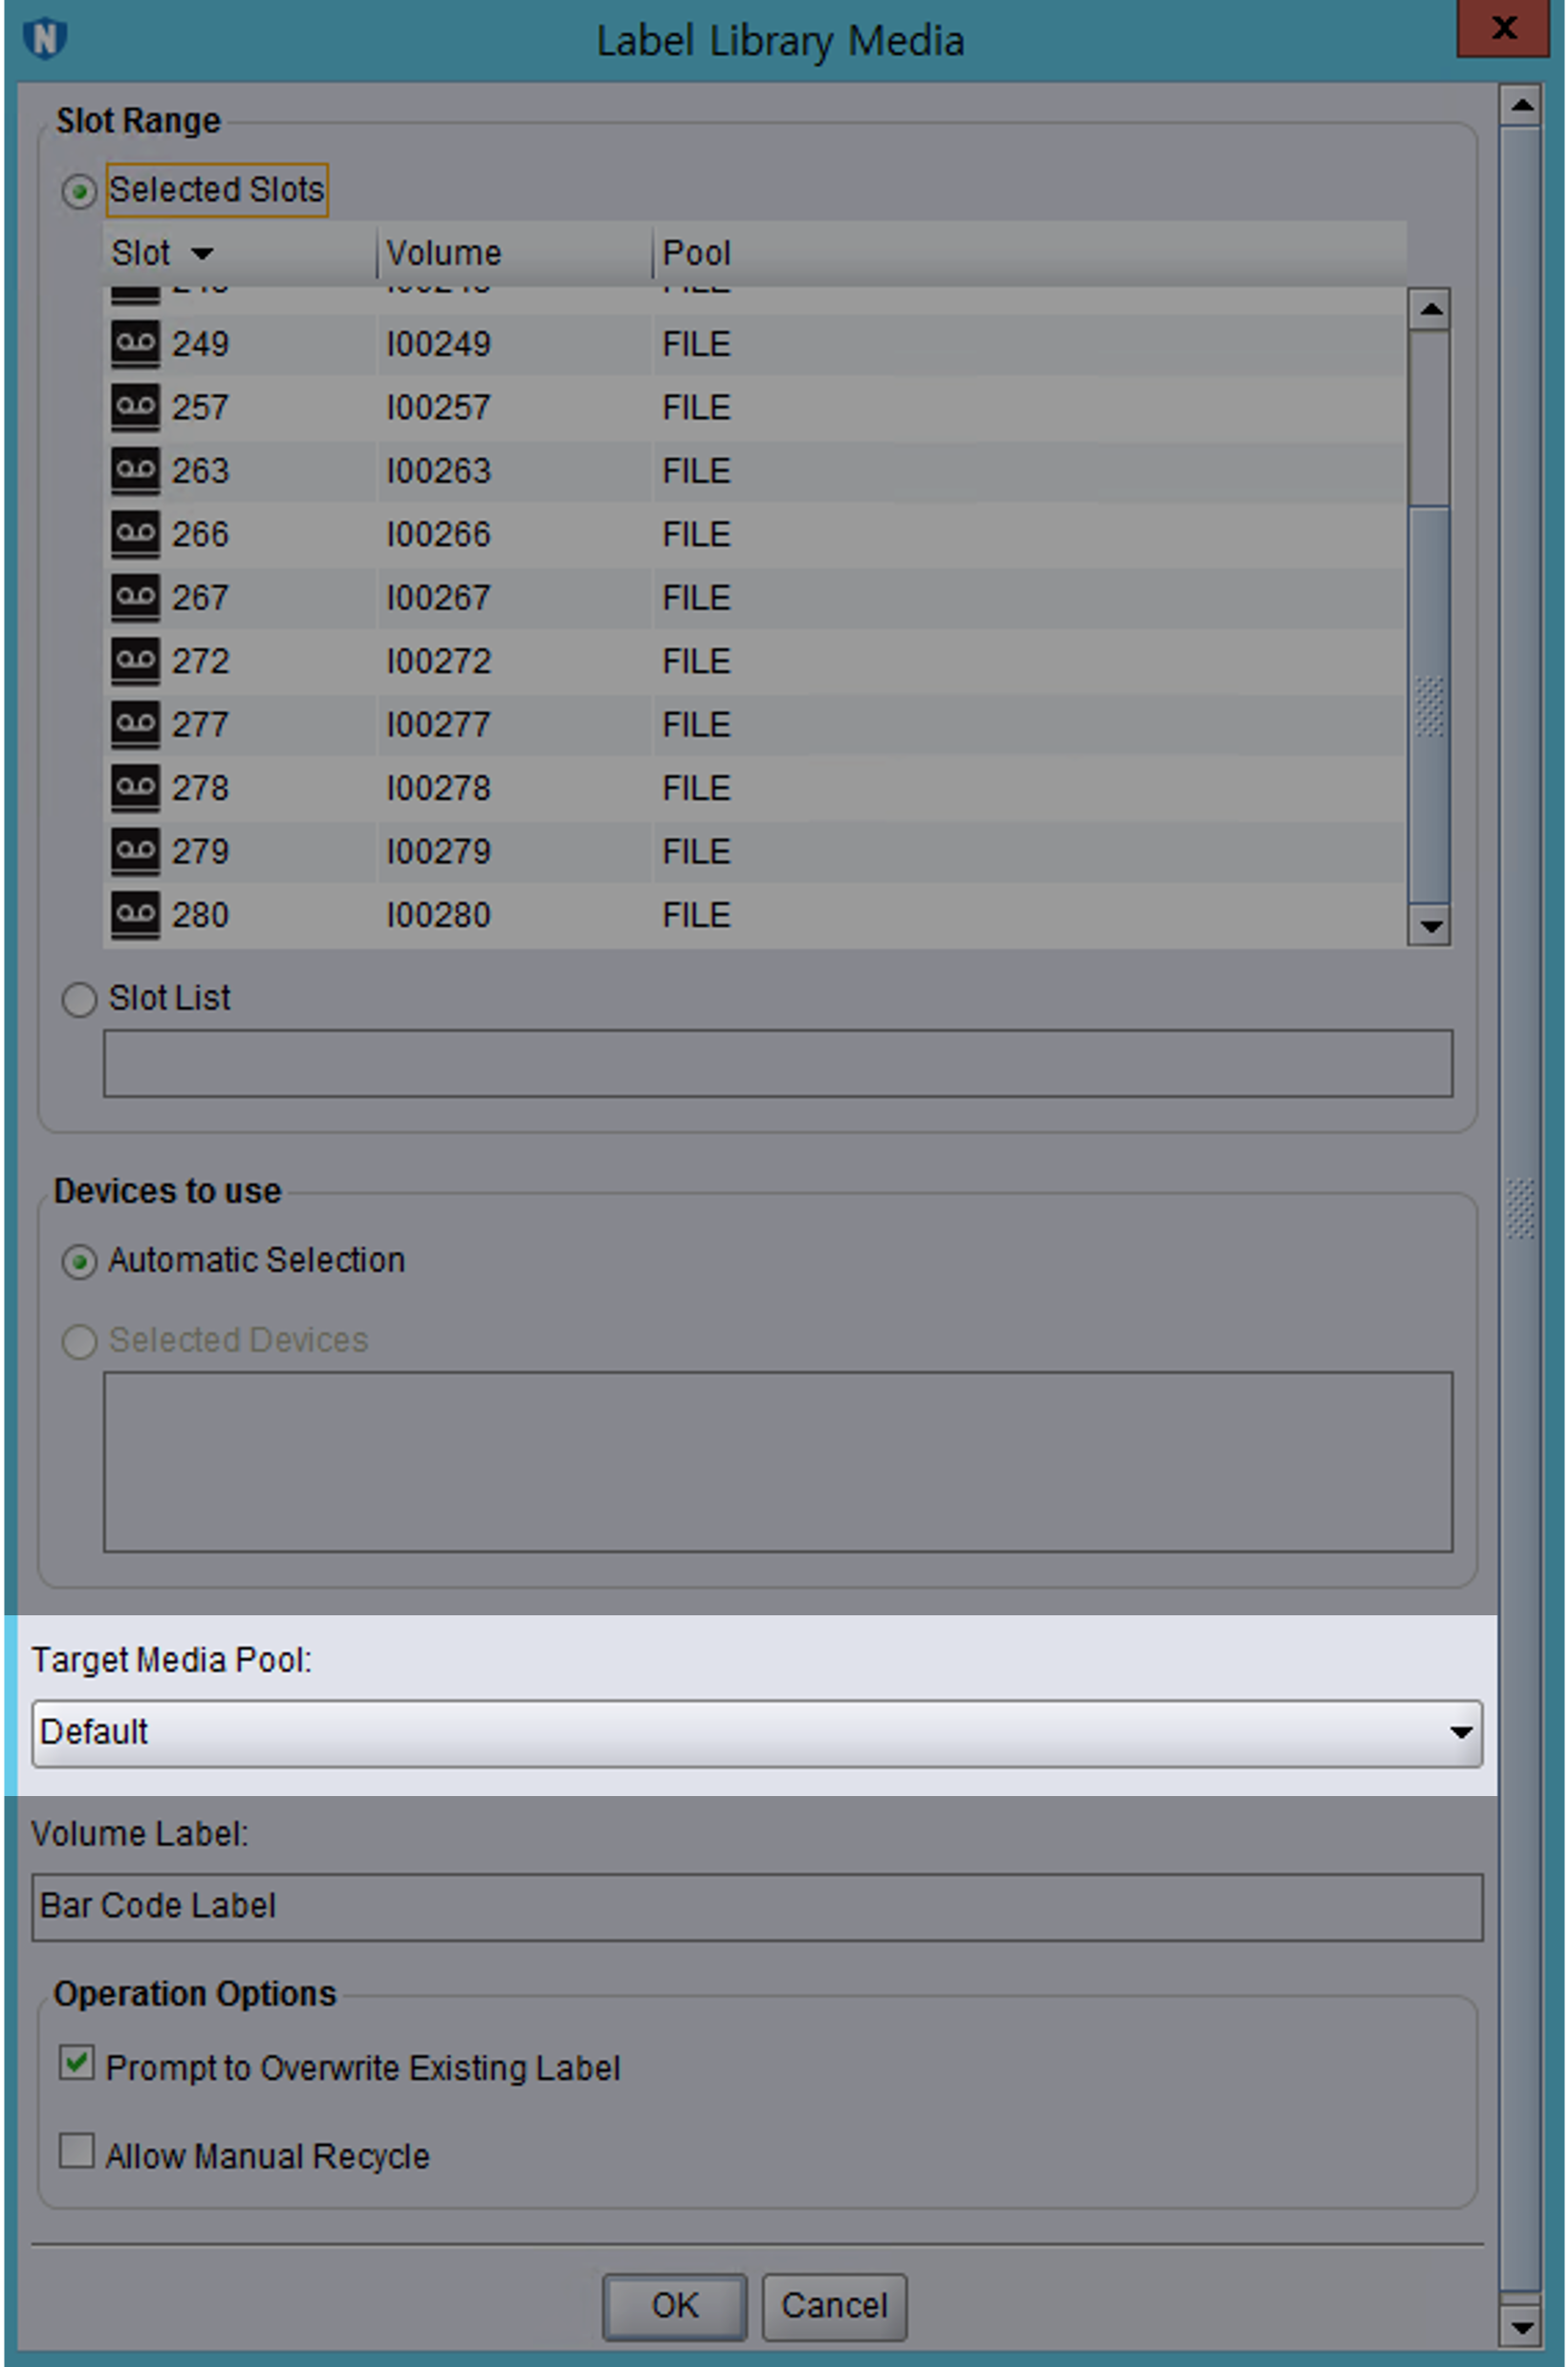This screenshot has height=2367, width=1568.
Task: Select tape icon beside slot 263
Action: point(135,471)
